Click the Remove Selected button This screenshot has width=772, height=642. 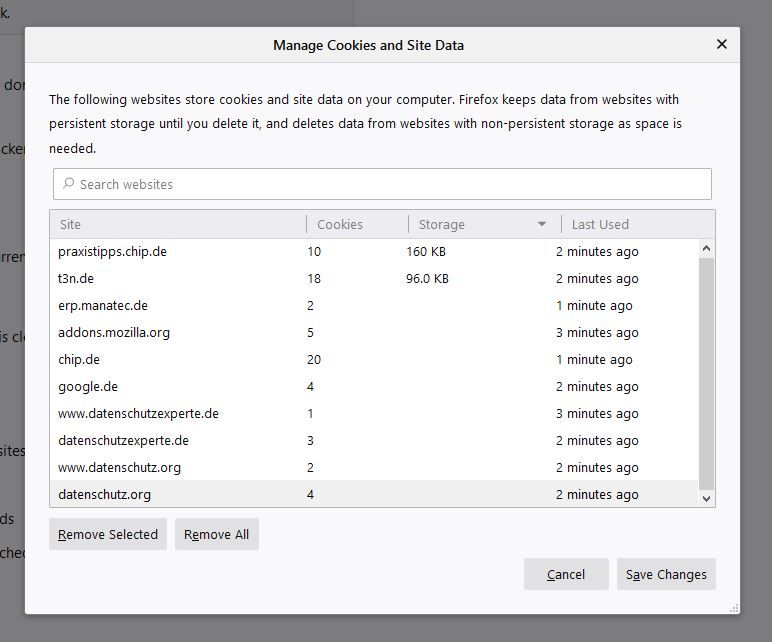coord(108,534)
